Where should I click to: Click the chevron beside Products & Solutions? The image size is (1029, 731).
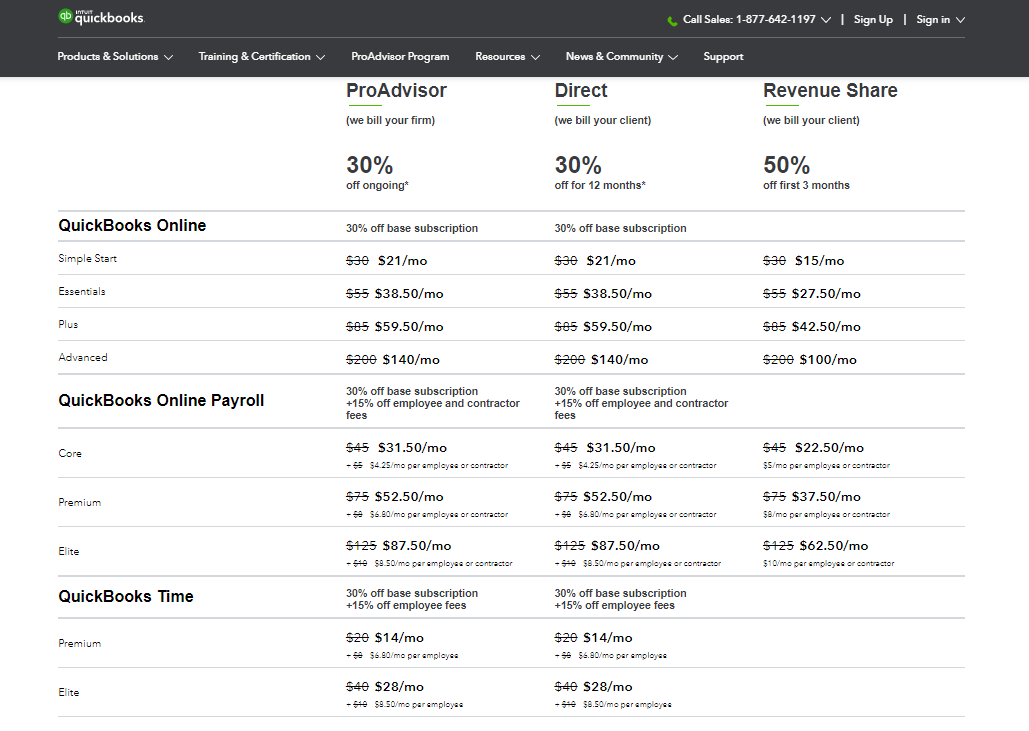pyautogui.click(x=168, y=58)
